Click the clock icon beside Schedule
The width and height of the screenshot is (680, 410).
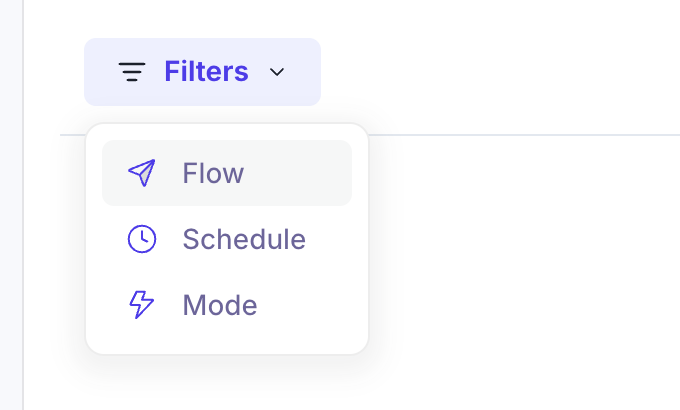(142, 239)
